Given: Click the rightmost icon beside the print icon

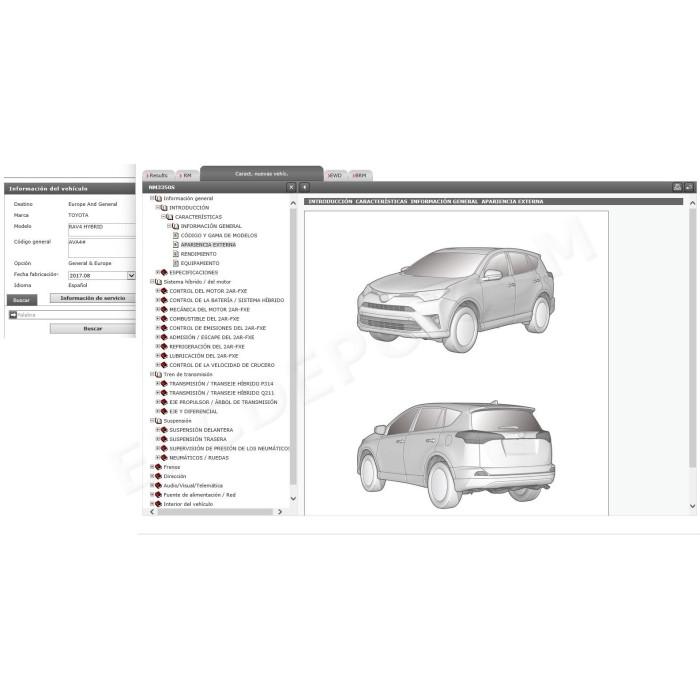Looking at the screenshot, I should point(689,187).
